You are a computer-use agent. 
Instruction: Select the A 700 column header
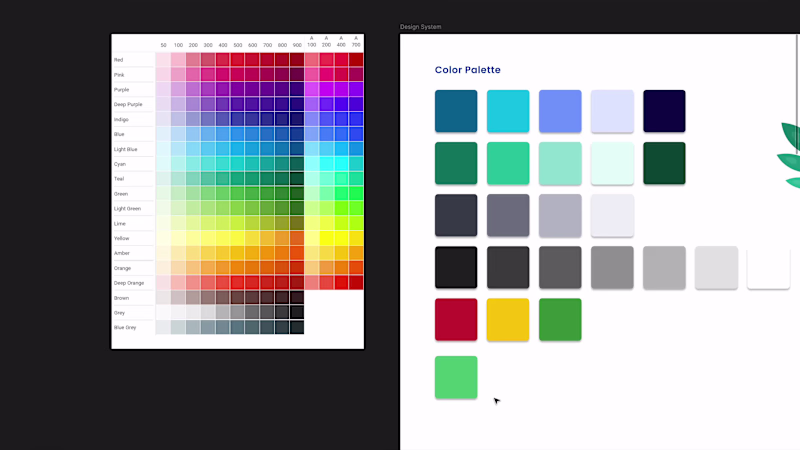coord(356,41)
